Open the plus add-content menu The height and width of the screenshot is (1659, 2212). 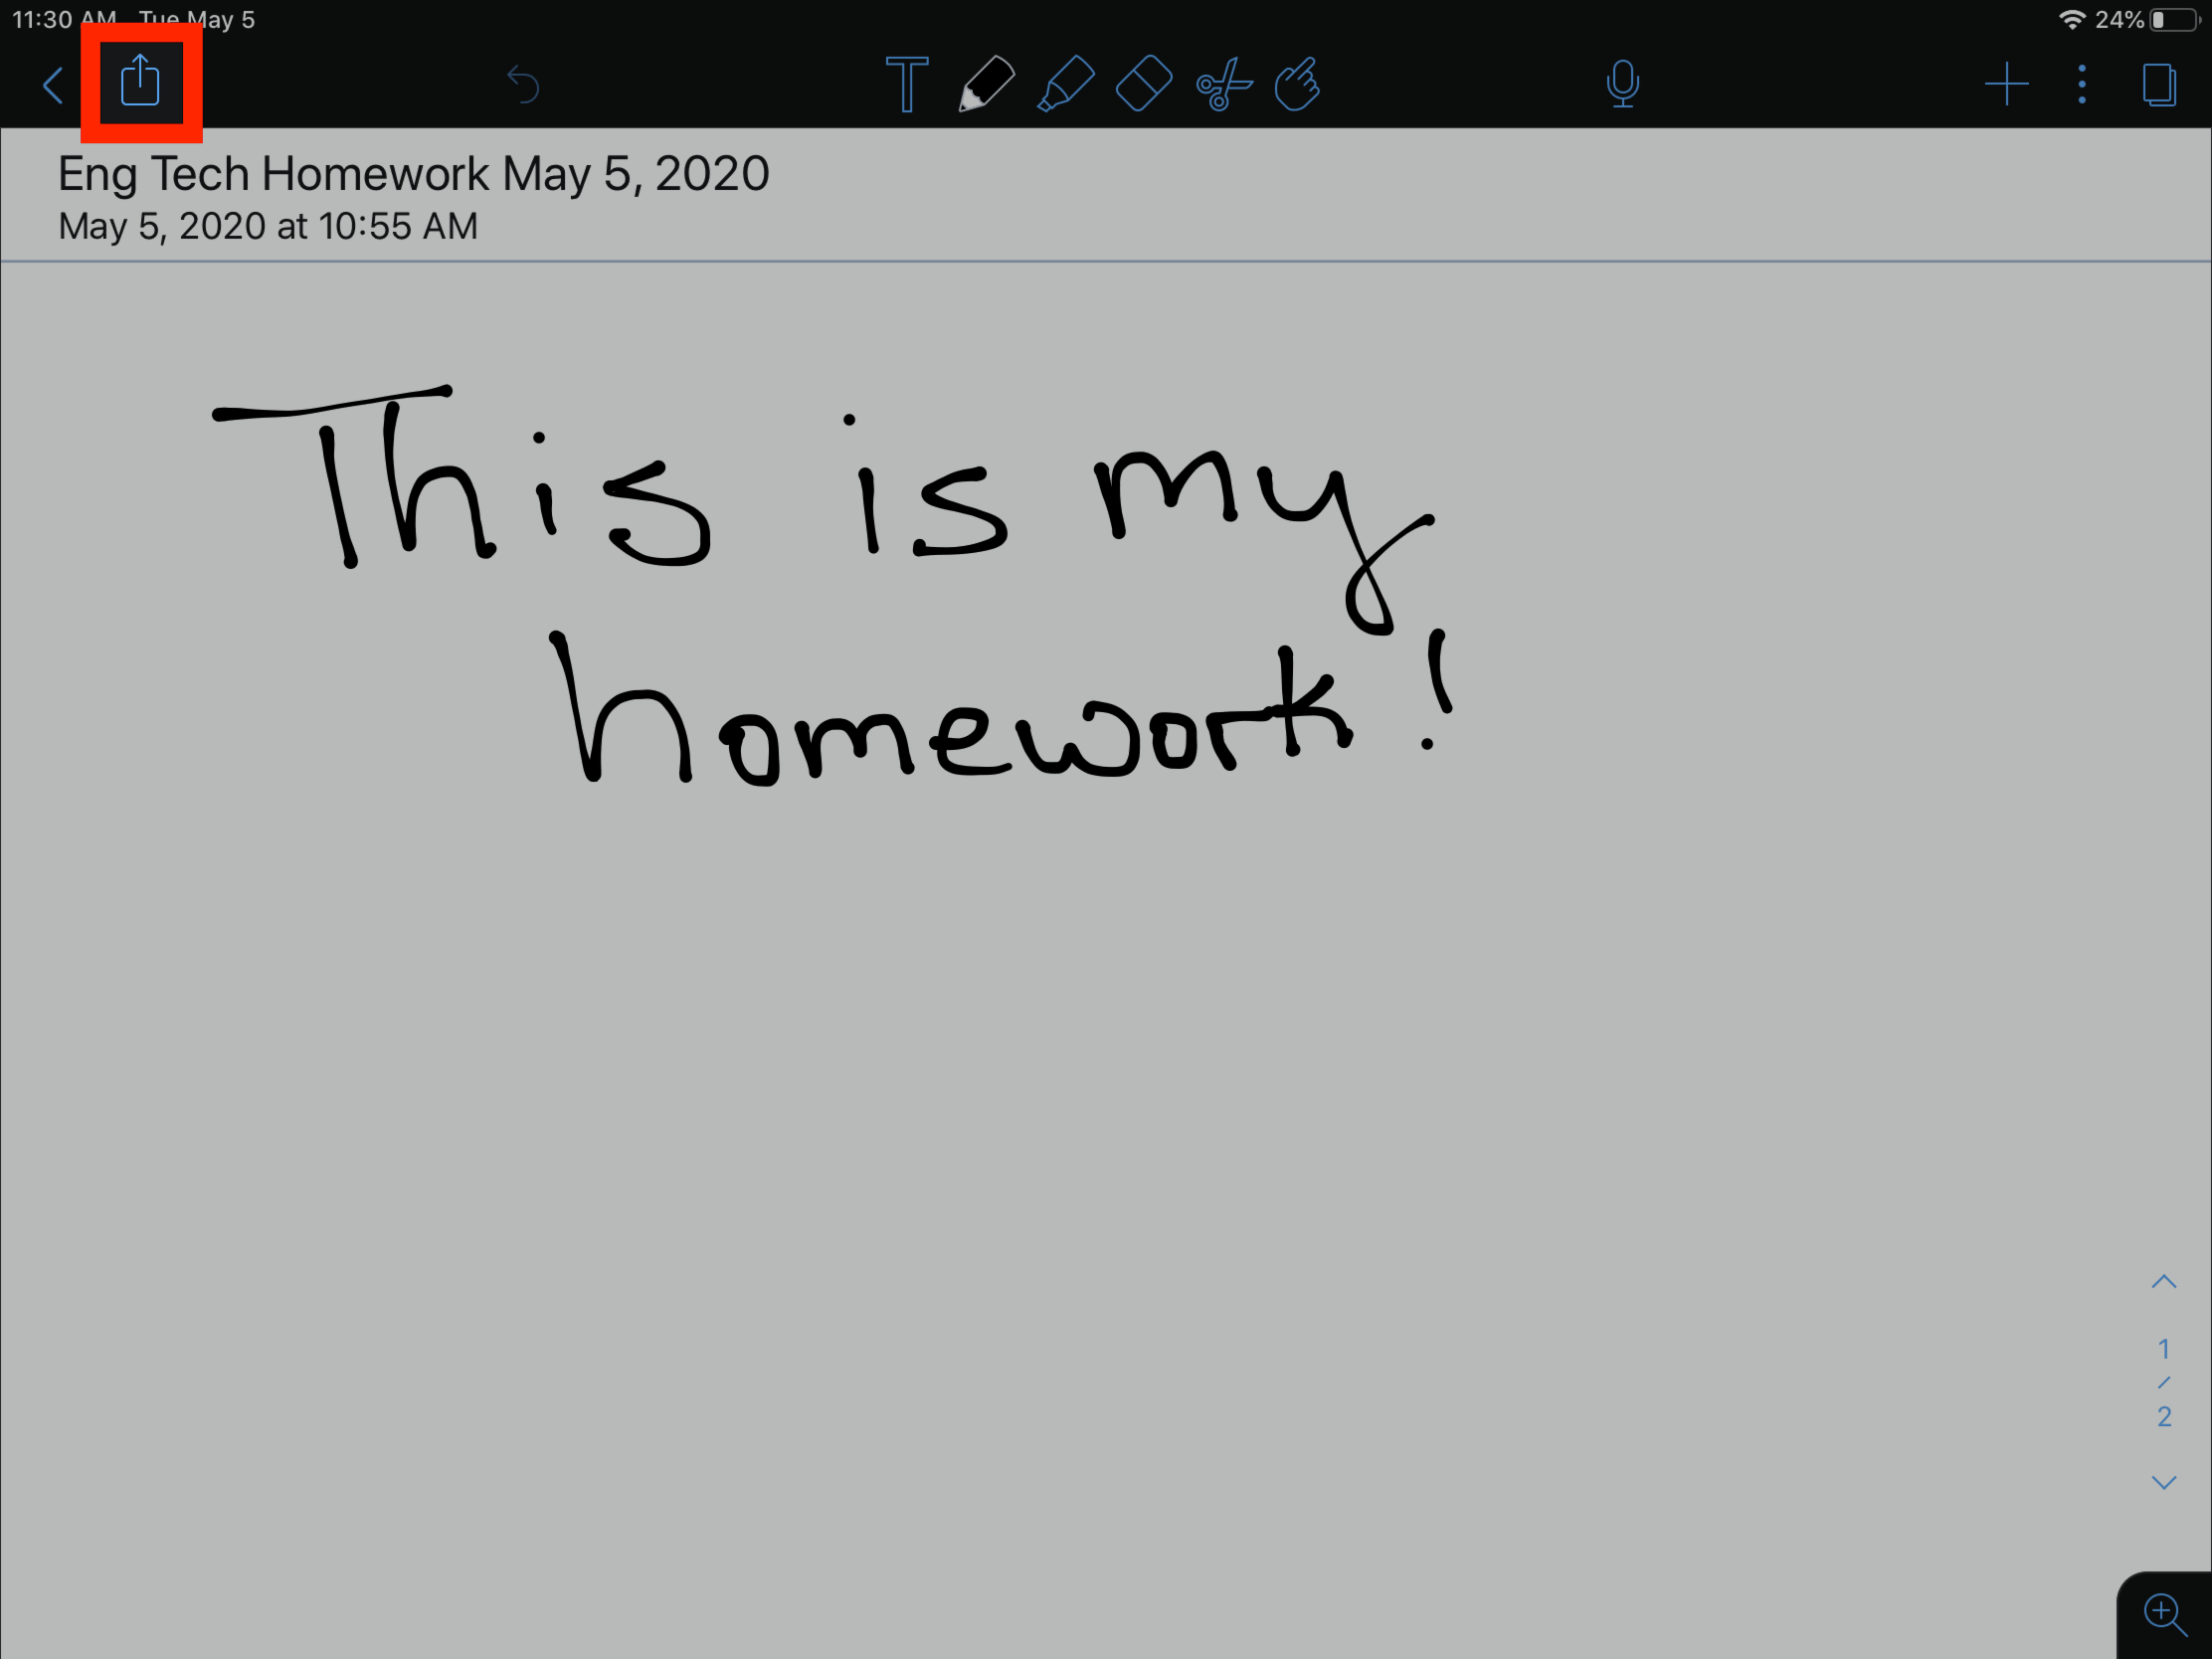click(2006, 84)
